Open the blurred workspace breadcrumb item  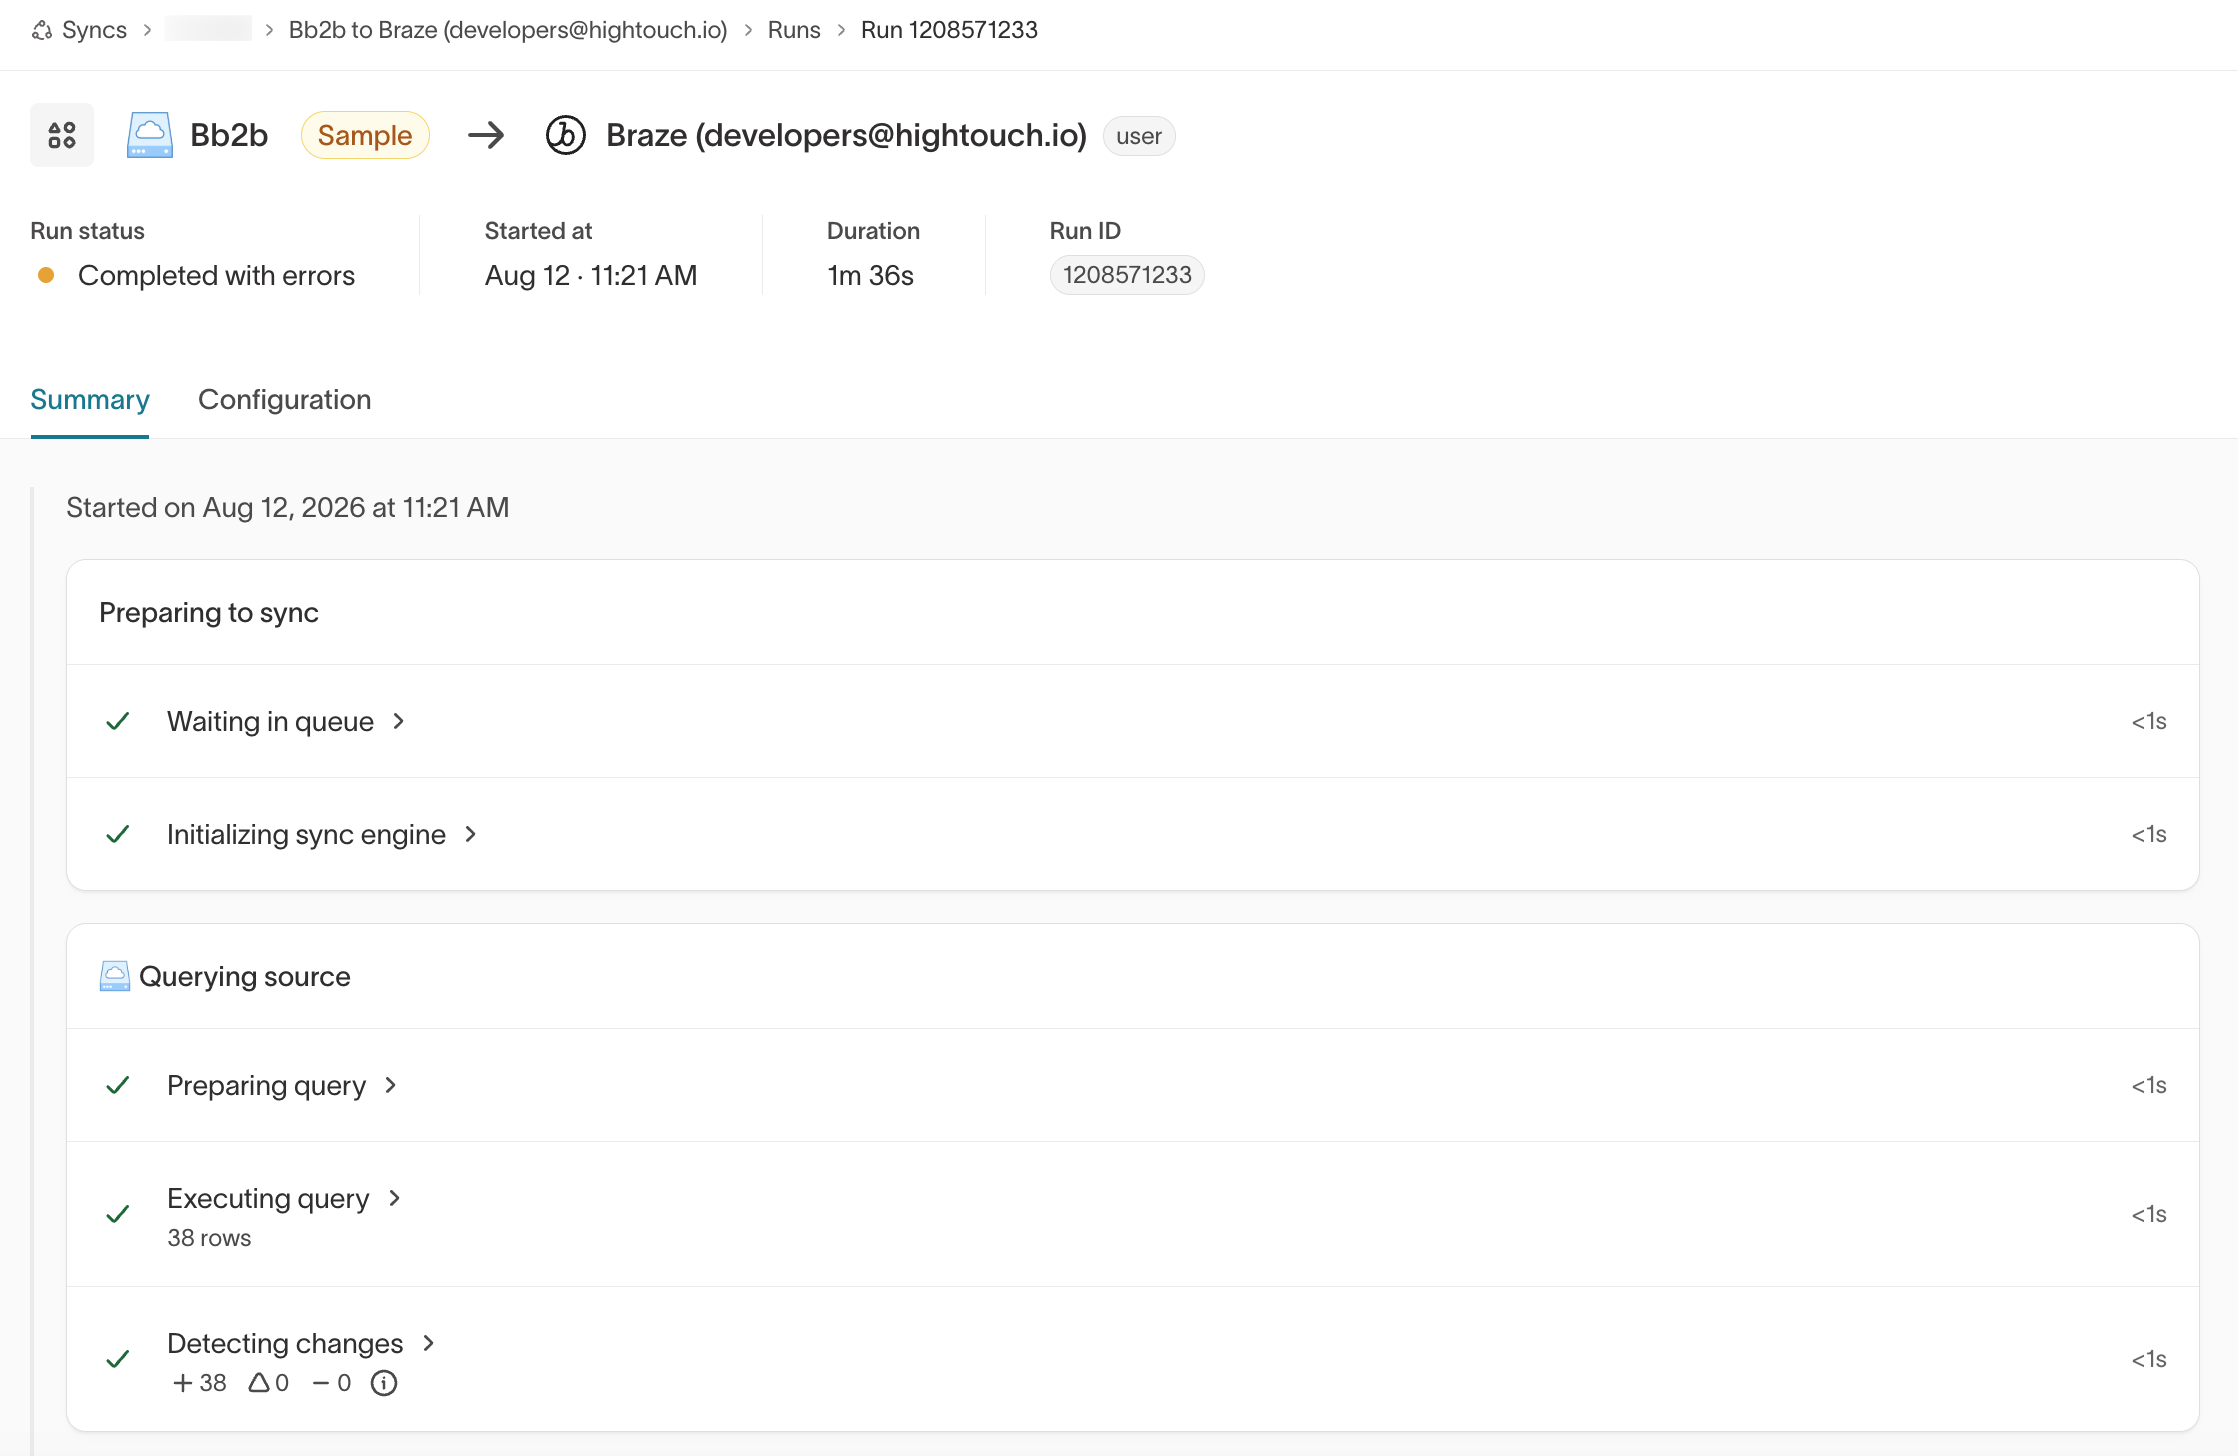pos(208,29)
